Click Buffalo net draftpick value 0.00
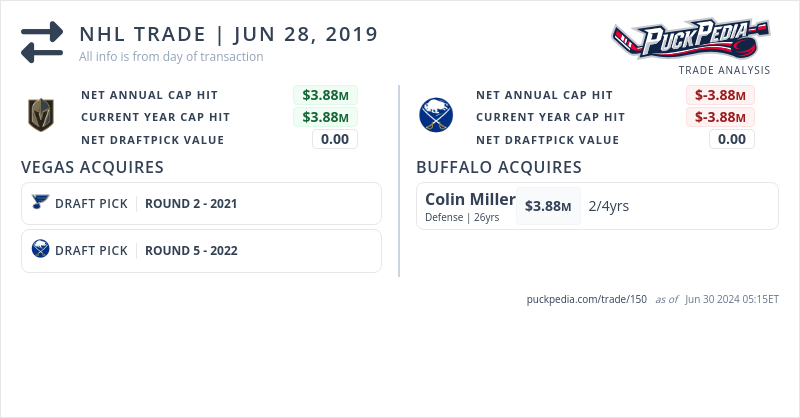Image resolution: width=800 pixels, height=418 pixels. [732, 139]
